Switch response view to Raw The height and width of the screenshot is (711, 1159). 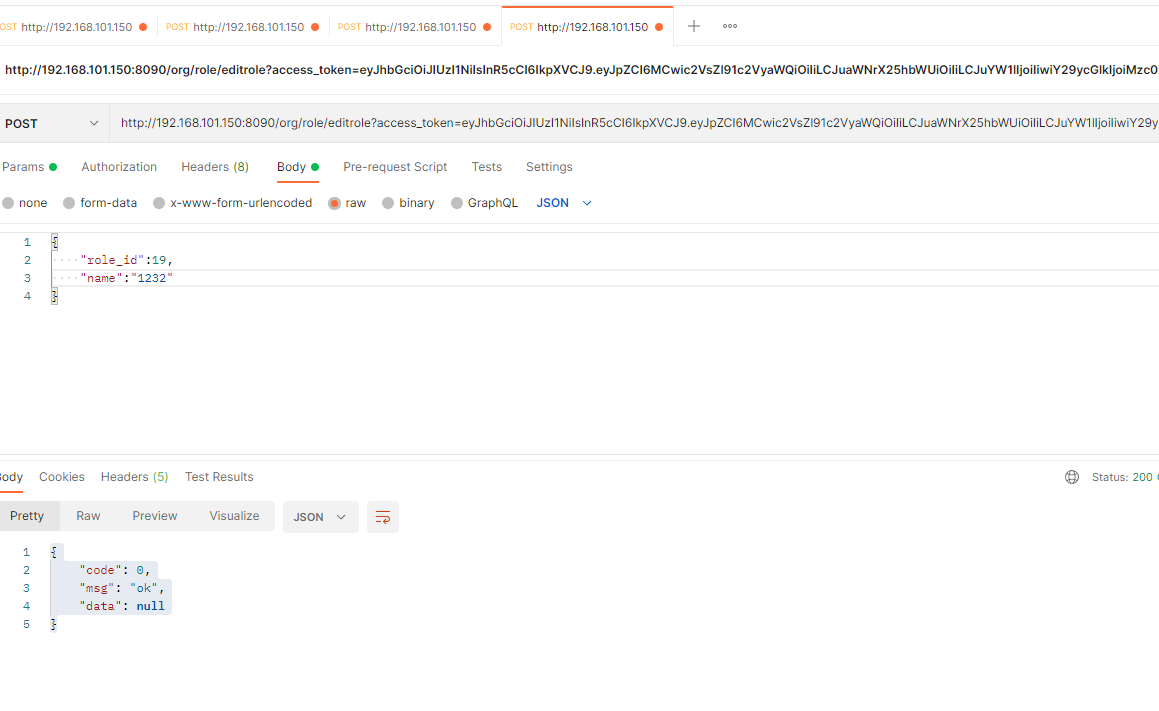pos(88,516)
